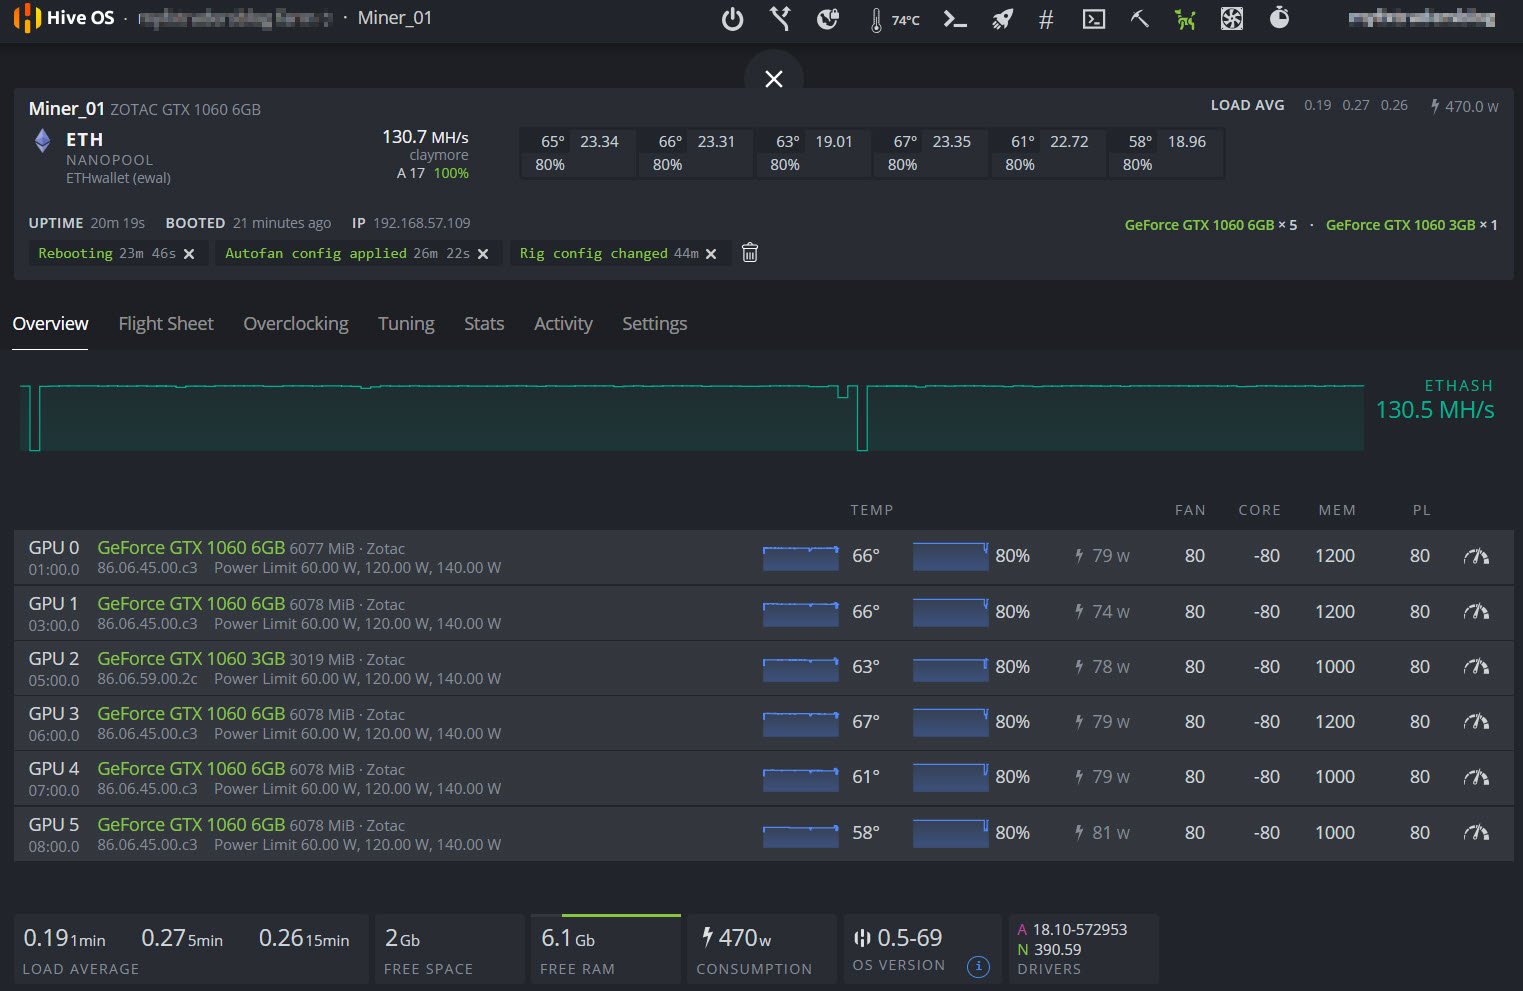This screenshot has width=1523, height=991.
Task: Open GPU 5 overclock gauge icon
Action: [1476, 832]
